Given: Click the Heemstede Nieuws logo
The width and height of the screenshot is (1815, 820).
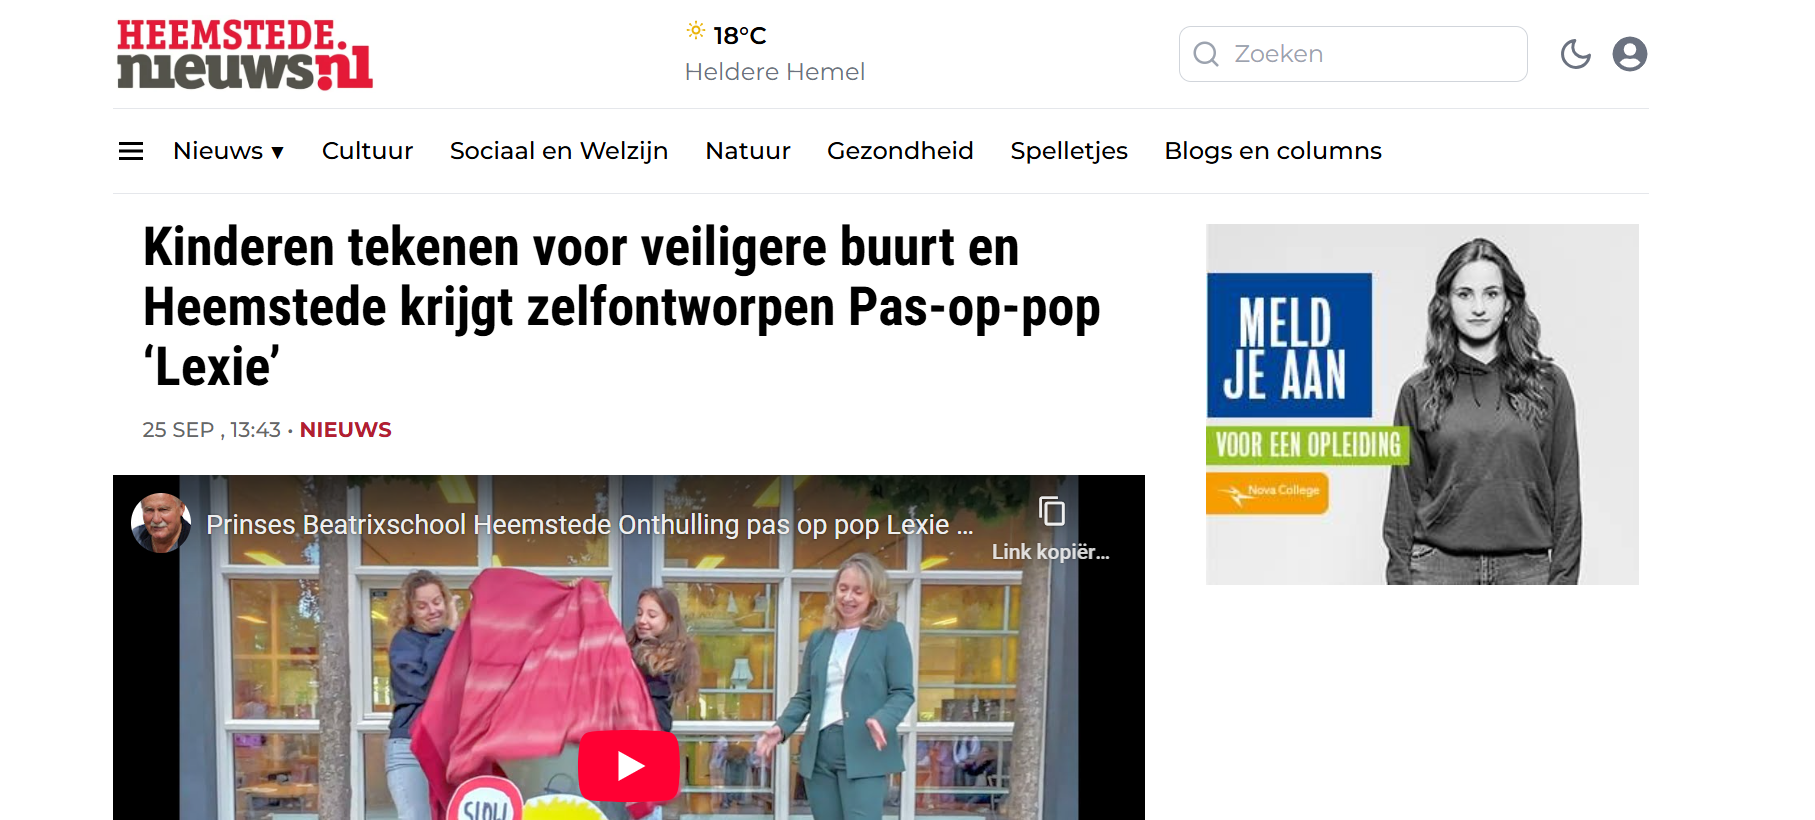Looking at the screenshot, I should click(x=245, y=54).
